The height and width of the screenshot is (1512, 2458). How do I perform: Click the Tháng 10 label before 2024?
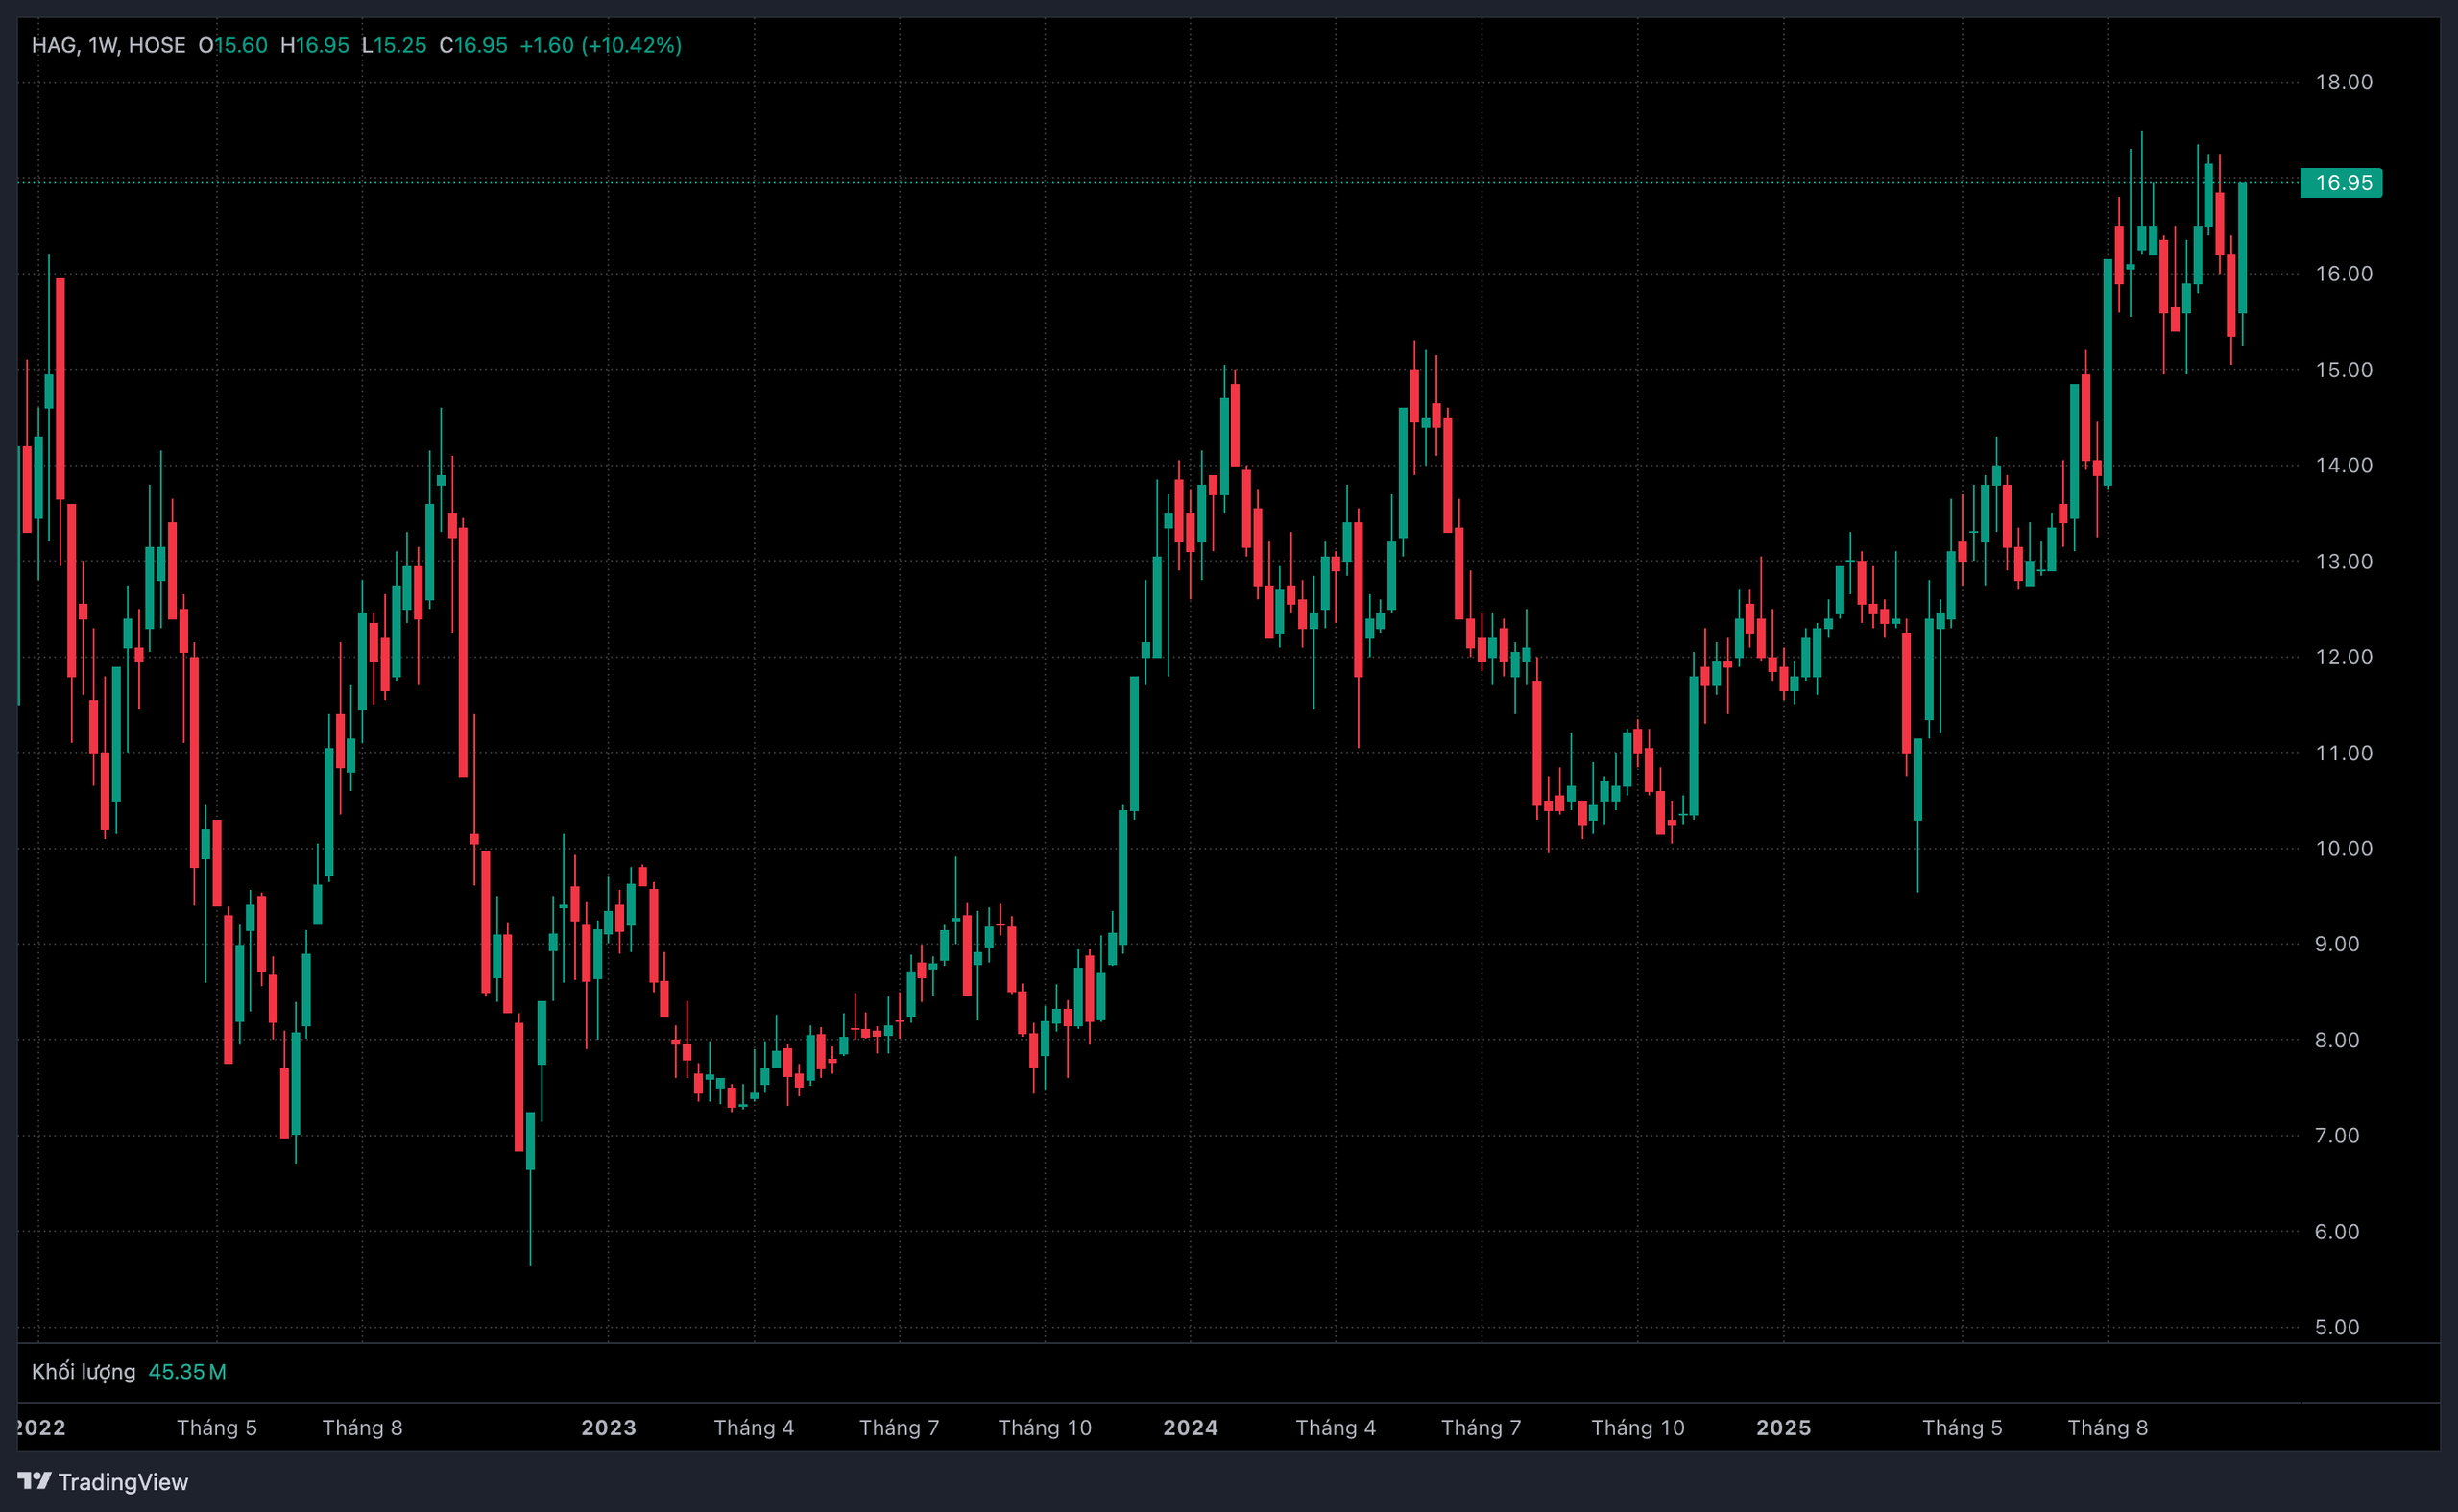point(1044,1427)
